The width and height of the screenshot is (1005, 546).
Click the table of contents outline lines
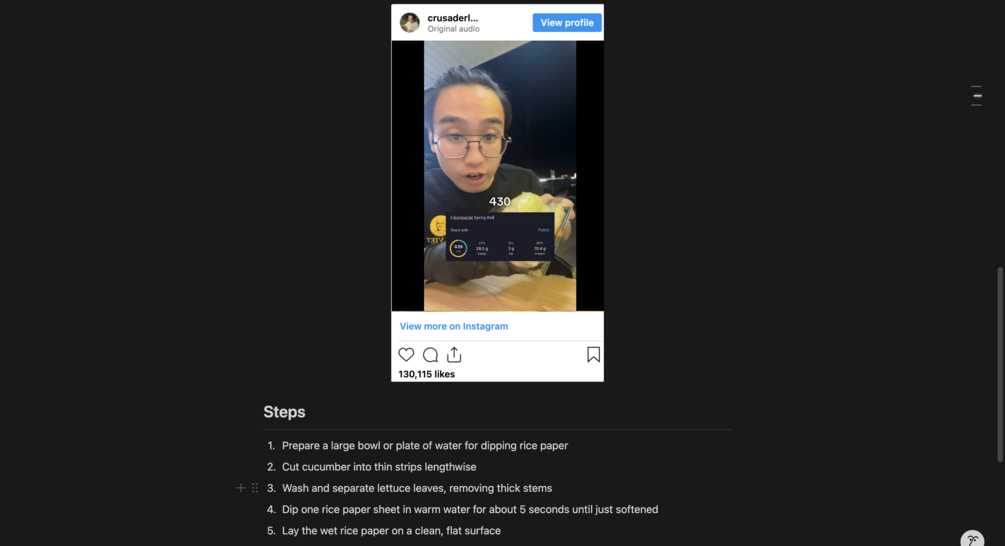tap(976, 95)
